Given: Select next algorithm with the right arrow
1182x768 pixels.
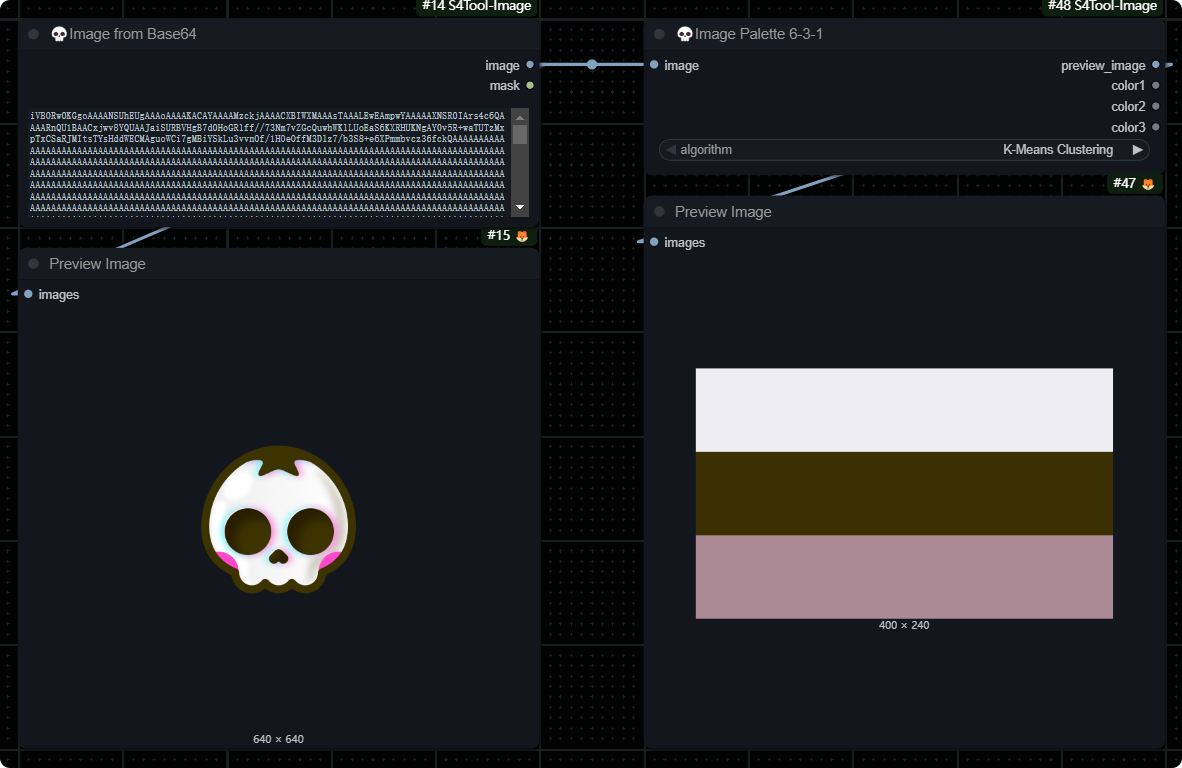Looking at the screenshot, I should point(1137,150).
